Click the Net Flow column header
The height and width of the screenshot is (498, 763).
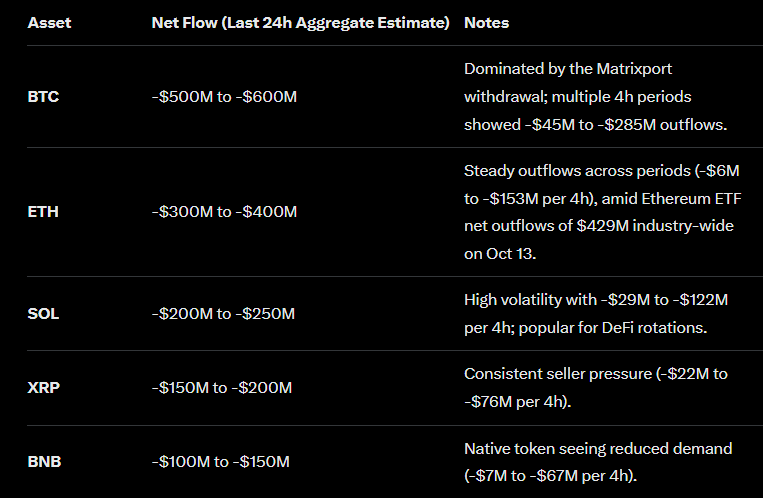300,22
